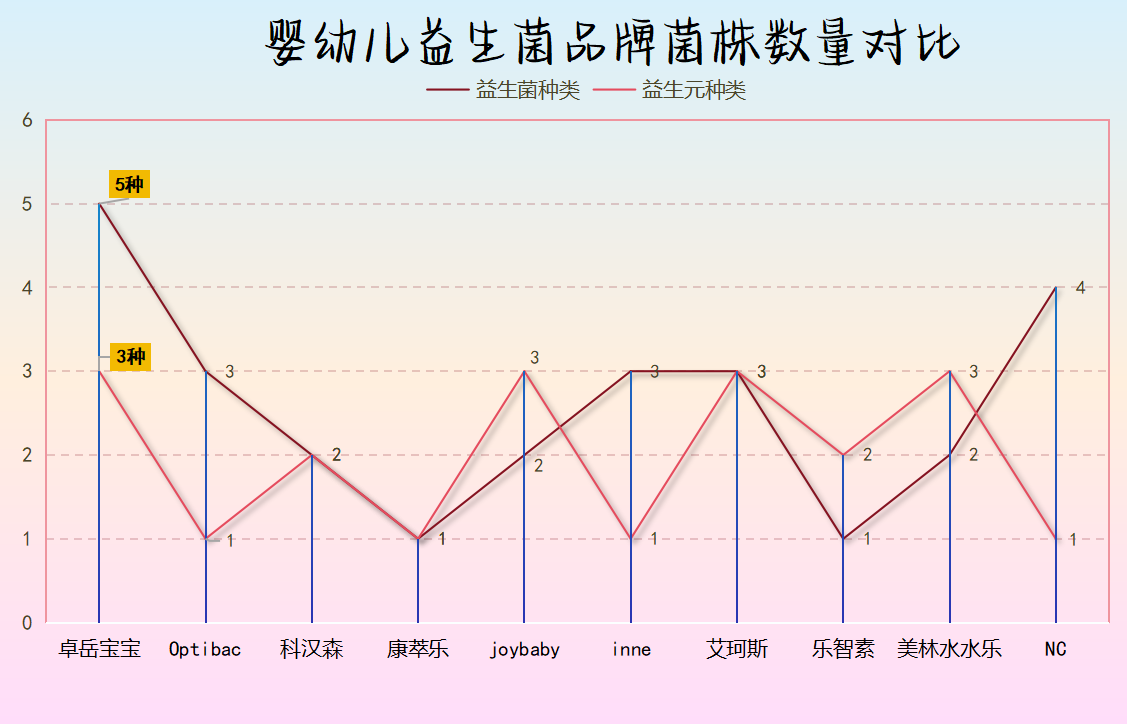Click the chart title 婴幼儿益生菌品牌菌株数量对比
1127x724 pixels.
coord(613,42)
